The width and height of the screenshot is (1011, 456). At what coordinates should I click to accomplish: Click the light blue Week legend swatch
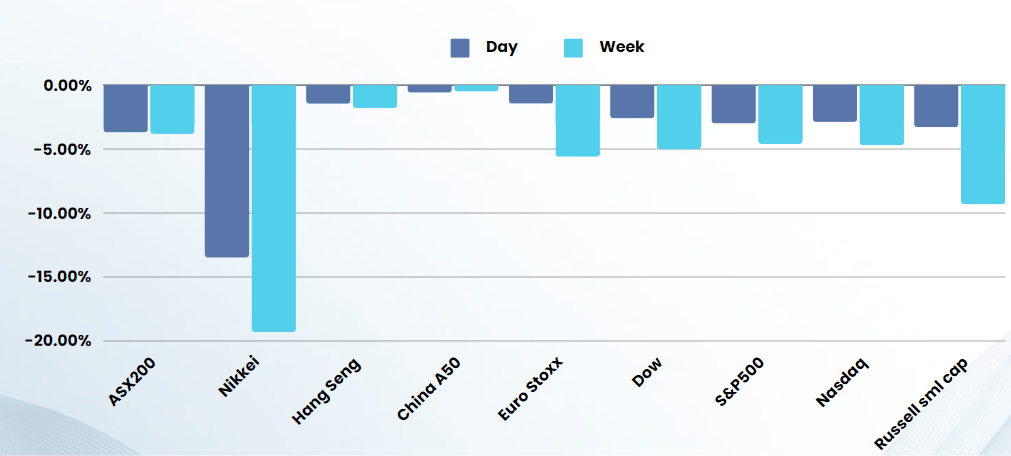(x=573, y=47)
